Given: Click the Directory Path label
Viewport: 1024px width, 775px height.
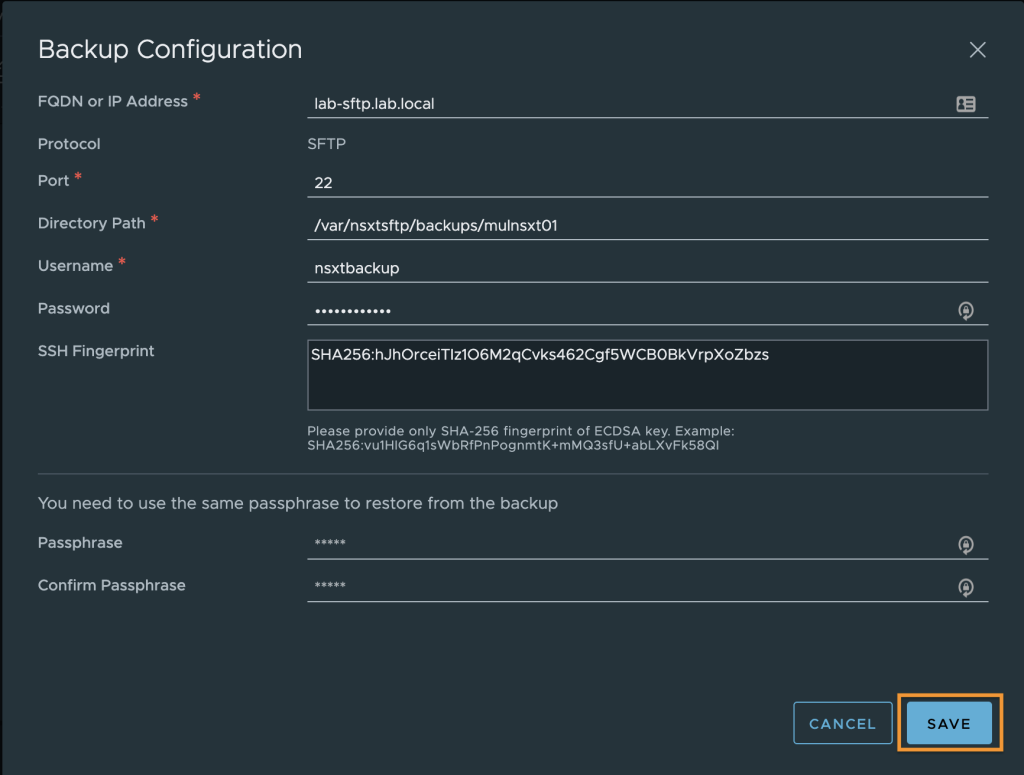Looking at the screenshot, I should [x=91, y=223].
